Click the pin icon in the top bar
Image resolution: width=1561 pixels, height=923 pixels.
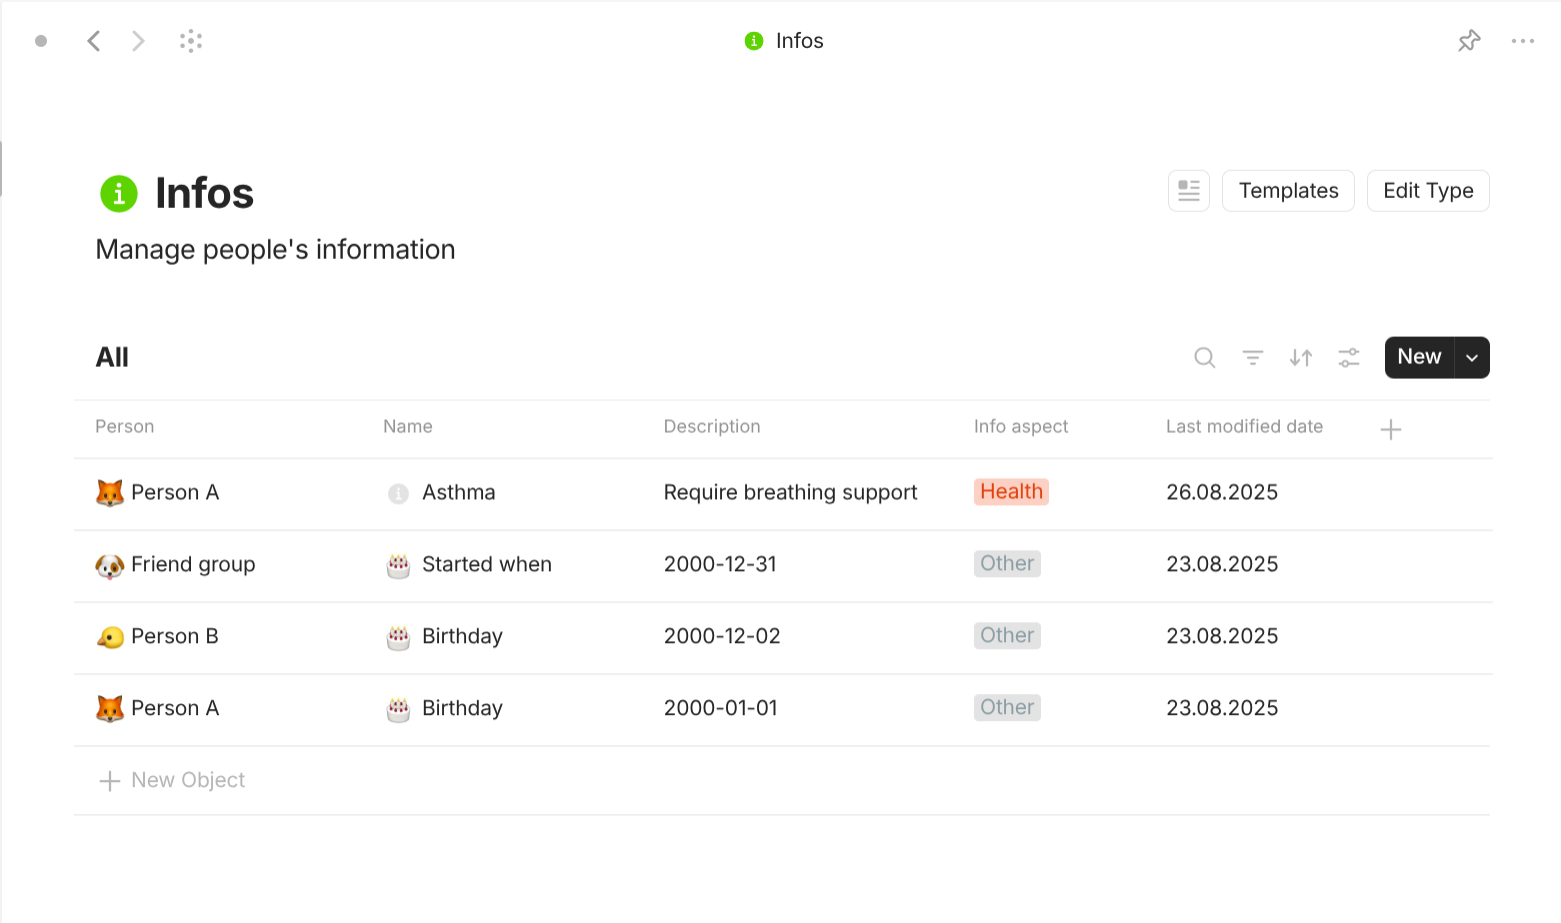tap(1469, 40)
